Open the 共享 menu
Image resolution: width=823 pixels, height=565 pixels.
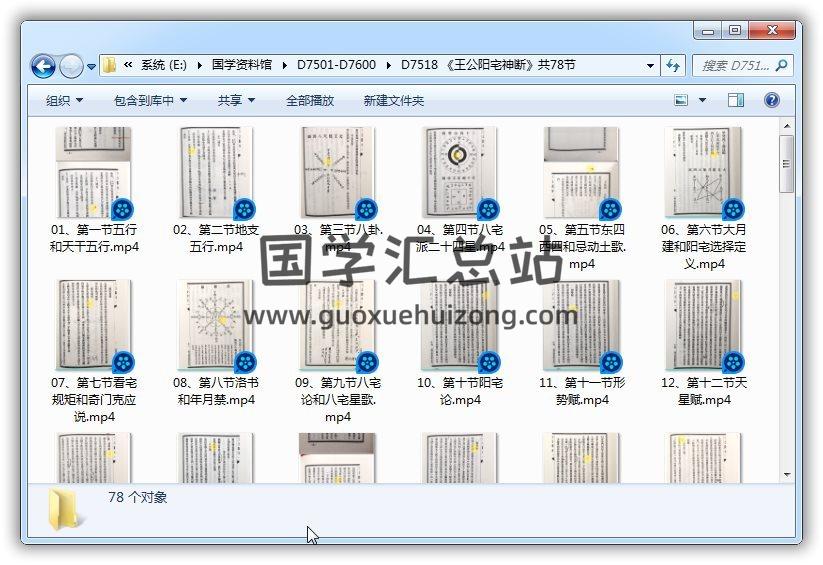click(x=236, y=100)
